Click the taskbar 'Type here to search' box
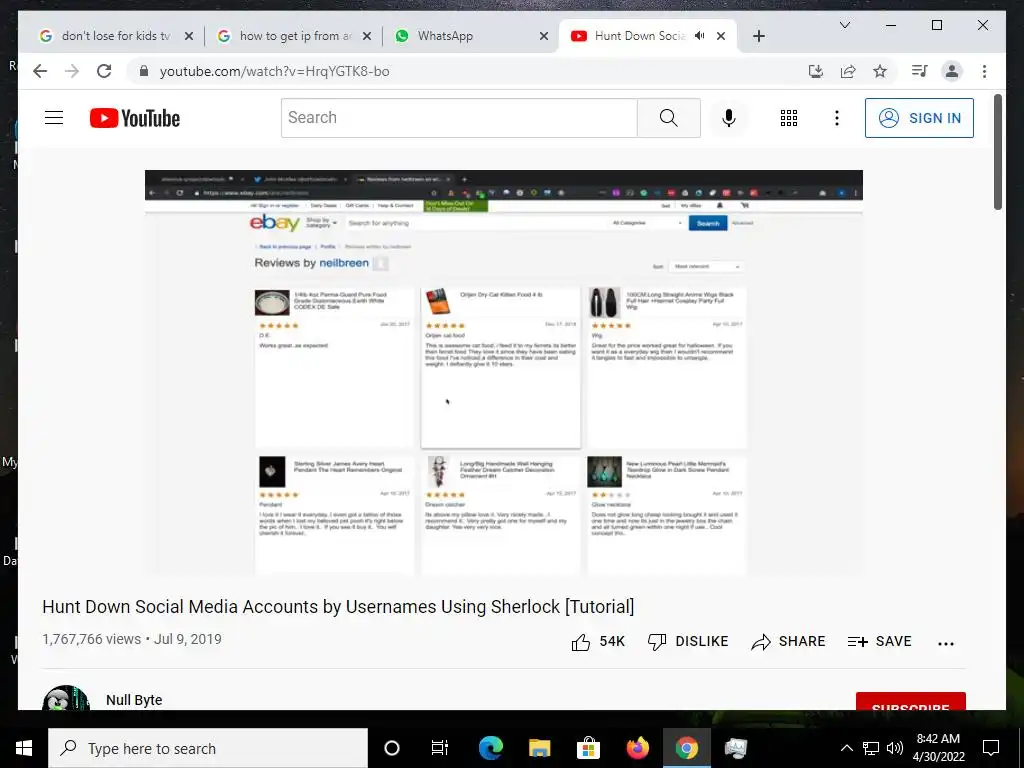Viewport: 1024px width, 768px height. click(208, 748)
